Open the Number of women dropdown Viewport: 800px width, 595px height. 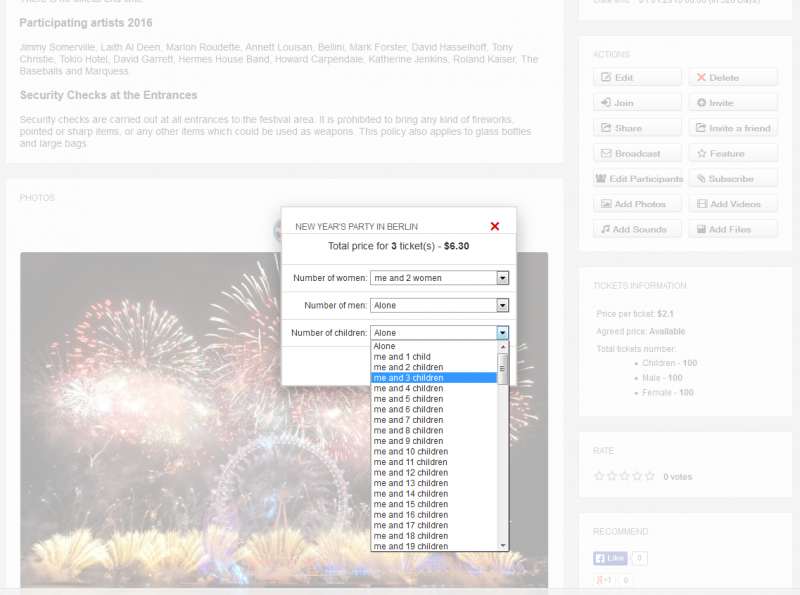[x=439, y=278]
